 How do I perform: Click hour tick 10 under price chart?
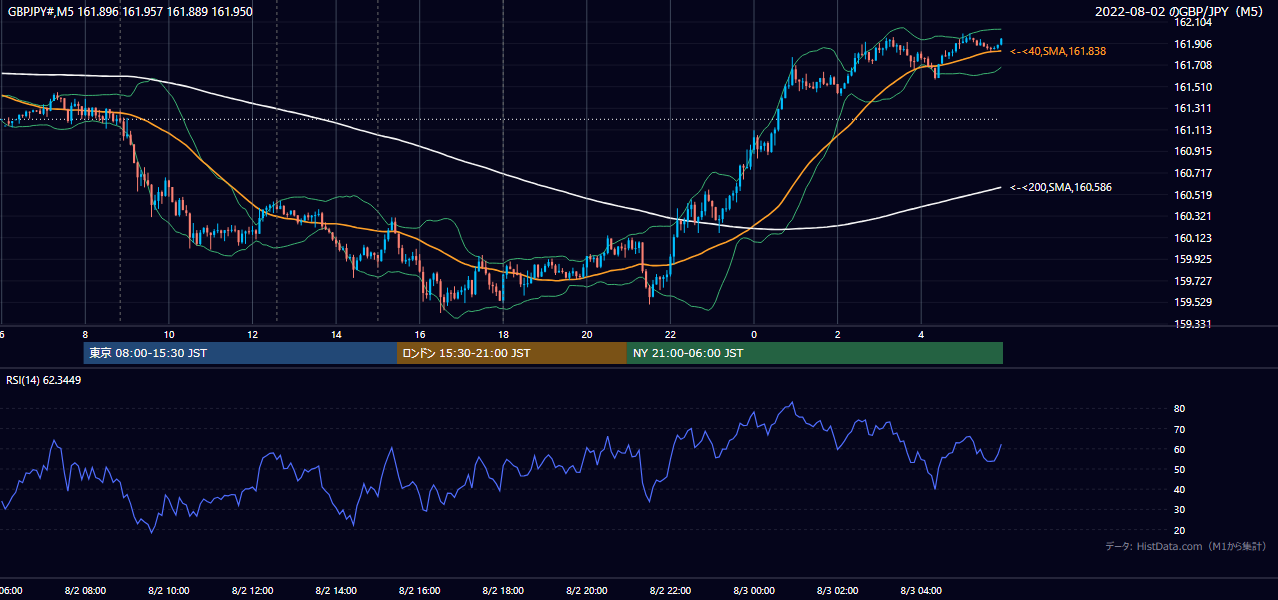169,335
